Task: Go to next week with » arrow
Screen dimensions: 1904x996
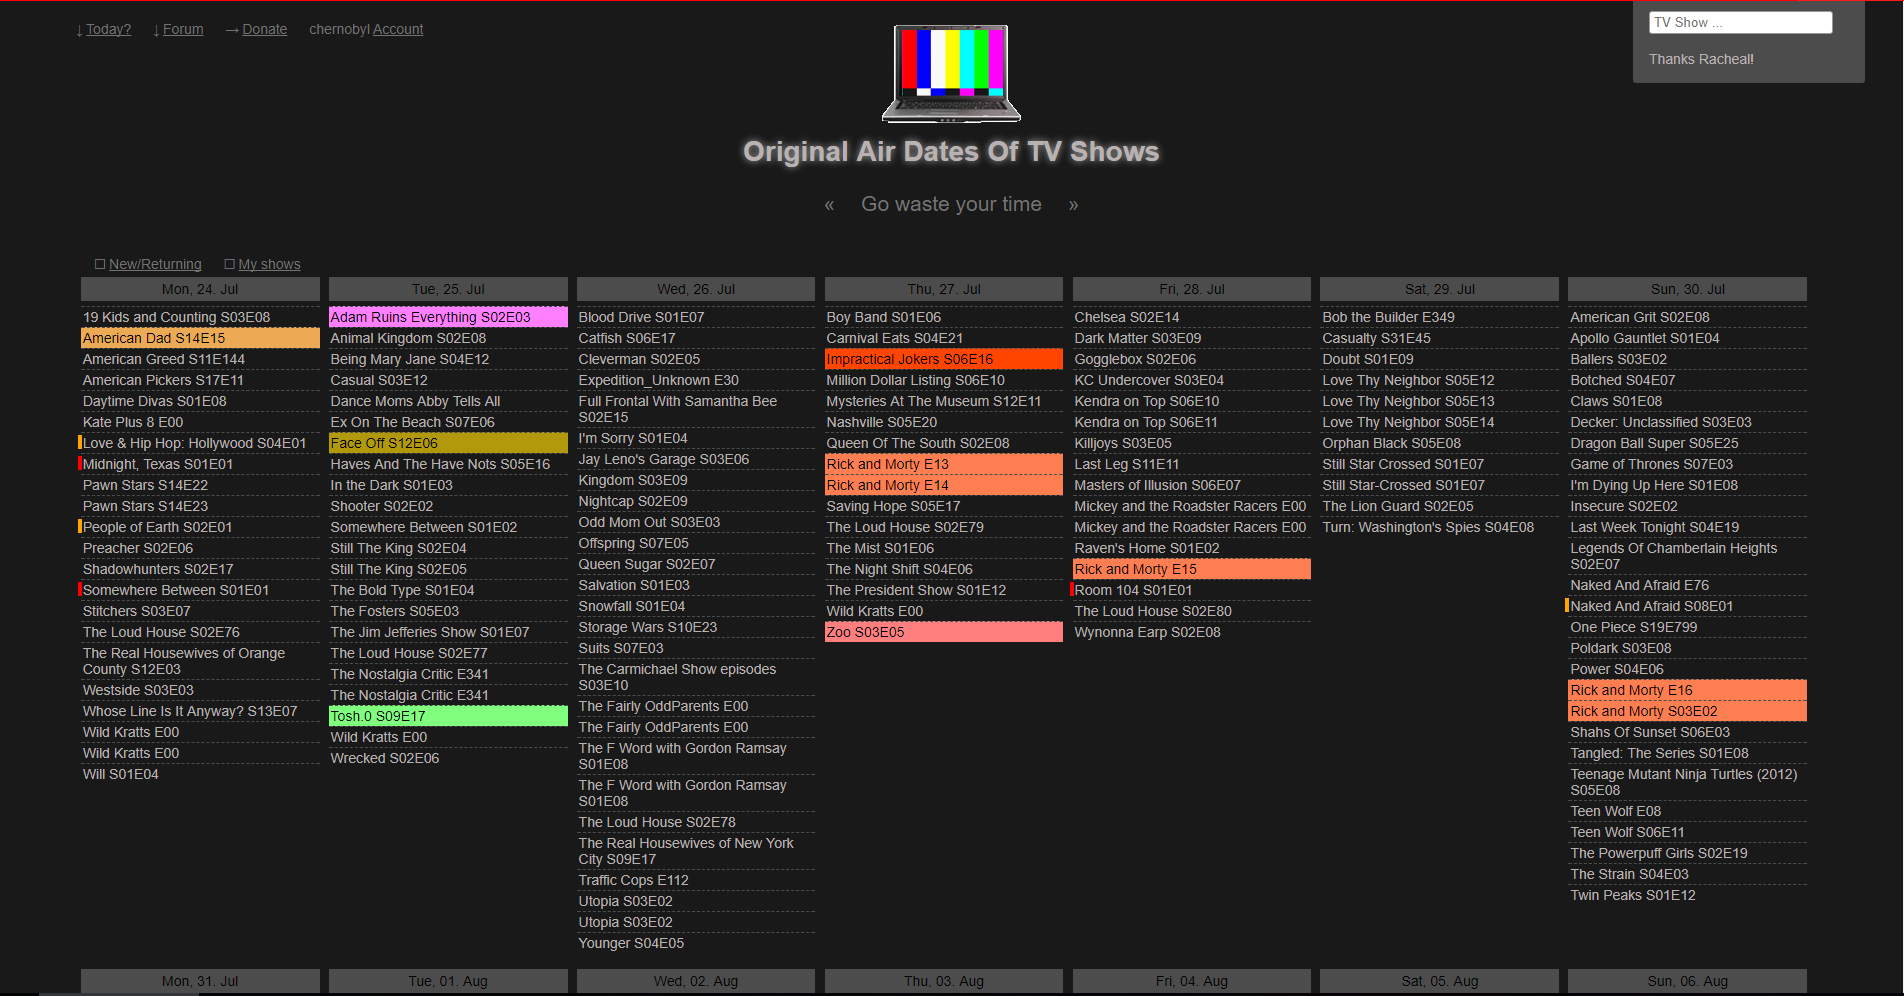Action: pos(1073,205)
